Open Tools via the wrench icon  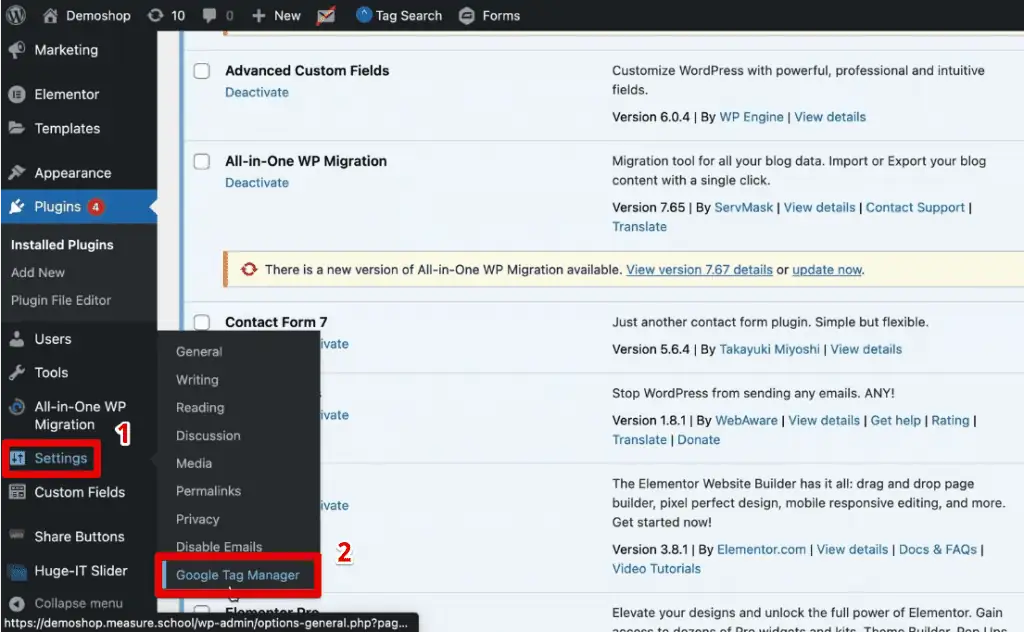tap(16, 372)
